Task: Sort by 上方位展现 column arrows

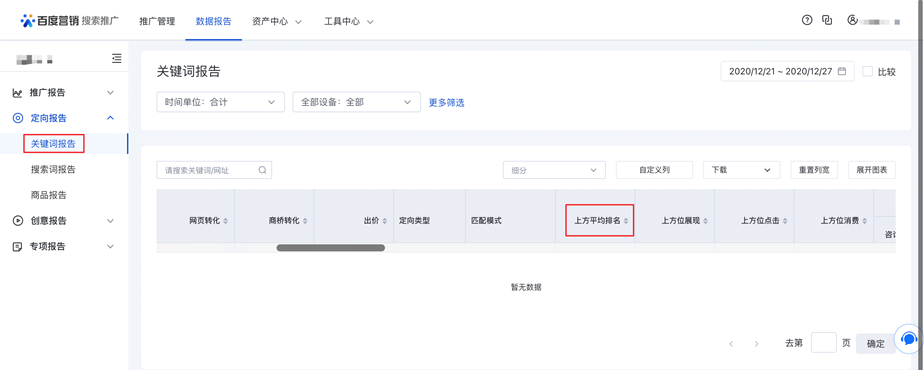Action: coord(705,221)
